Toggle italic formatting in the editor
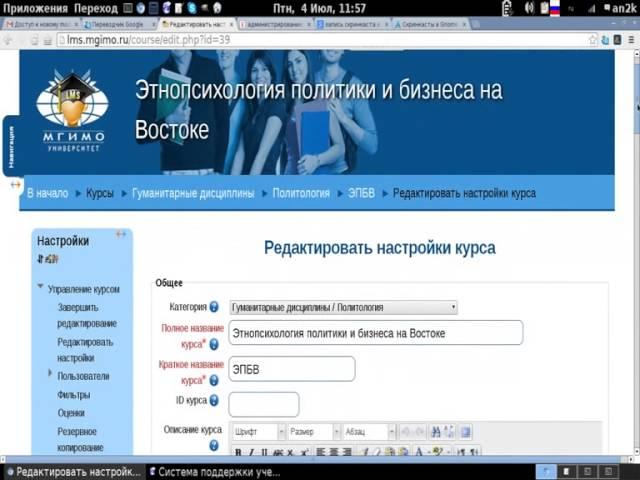This screenshot has width=640, height=480. click(x=251, y=452)
